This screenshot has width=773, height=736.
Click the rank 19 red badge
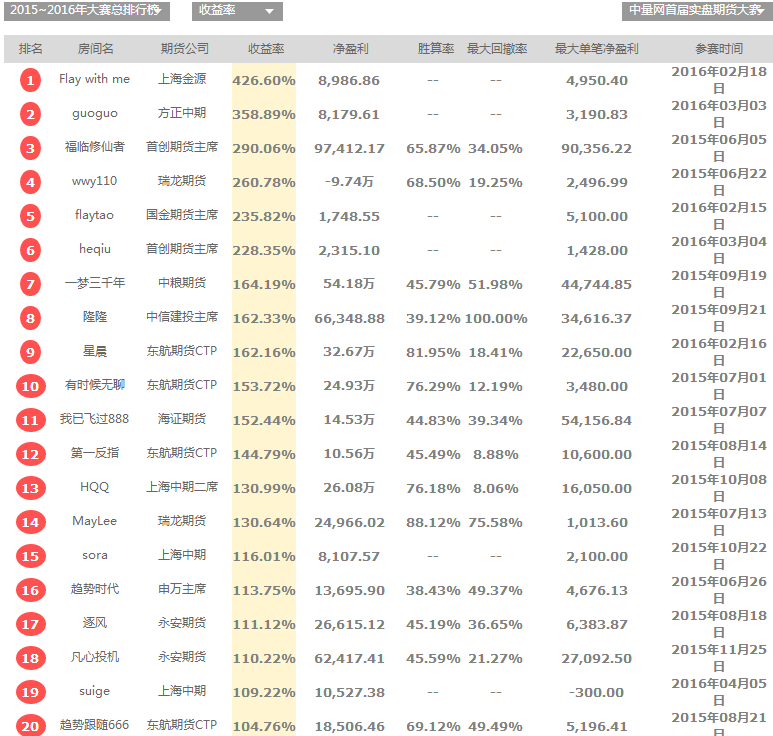click(30, 693)
